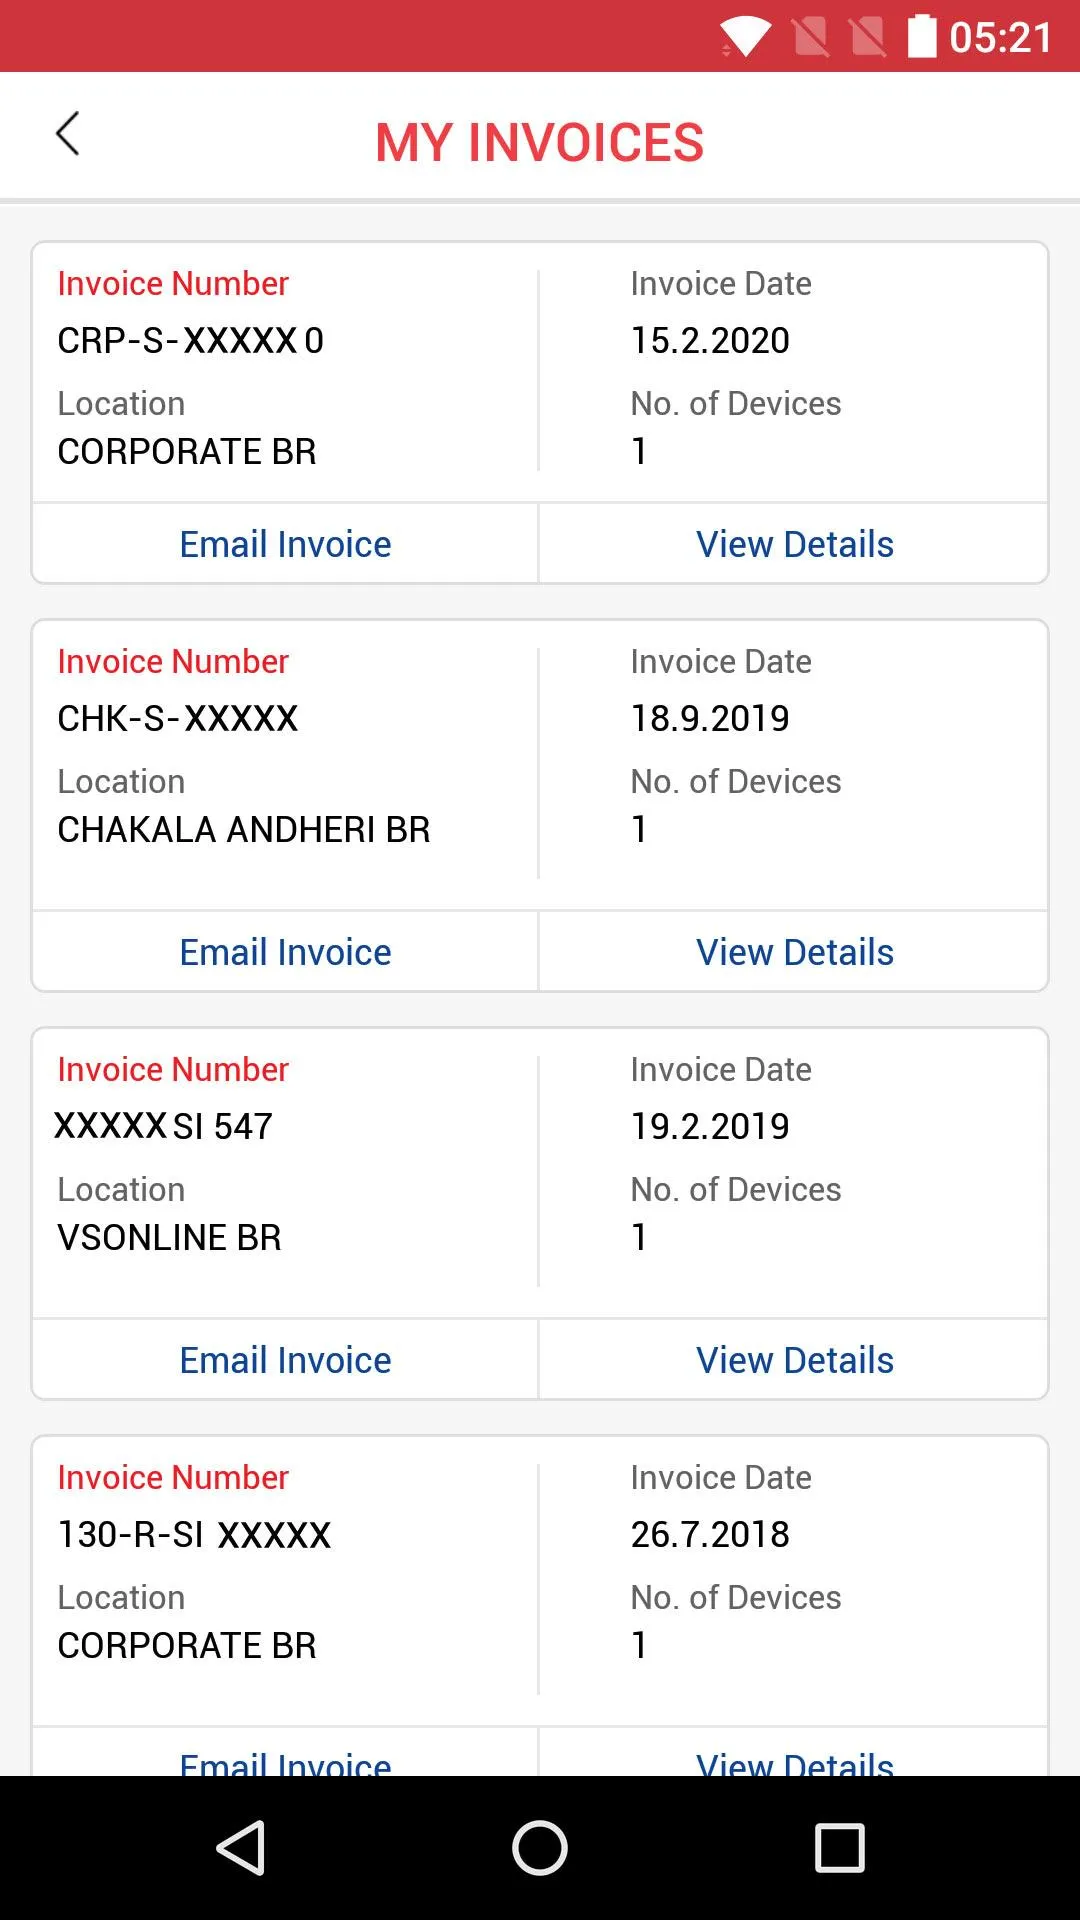Select the 130-R-SI XXXXX invoice number
1080x1920 pixels.
[x=194, y=1535]
